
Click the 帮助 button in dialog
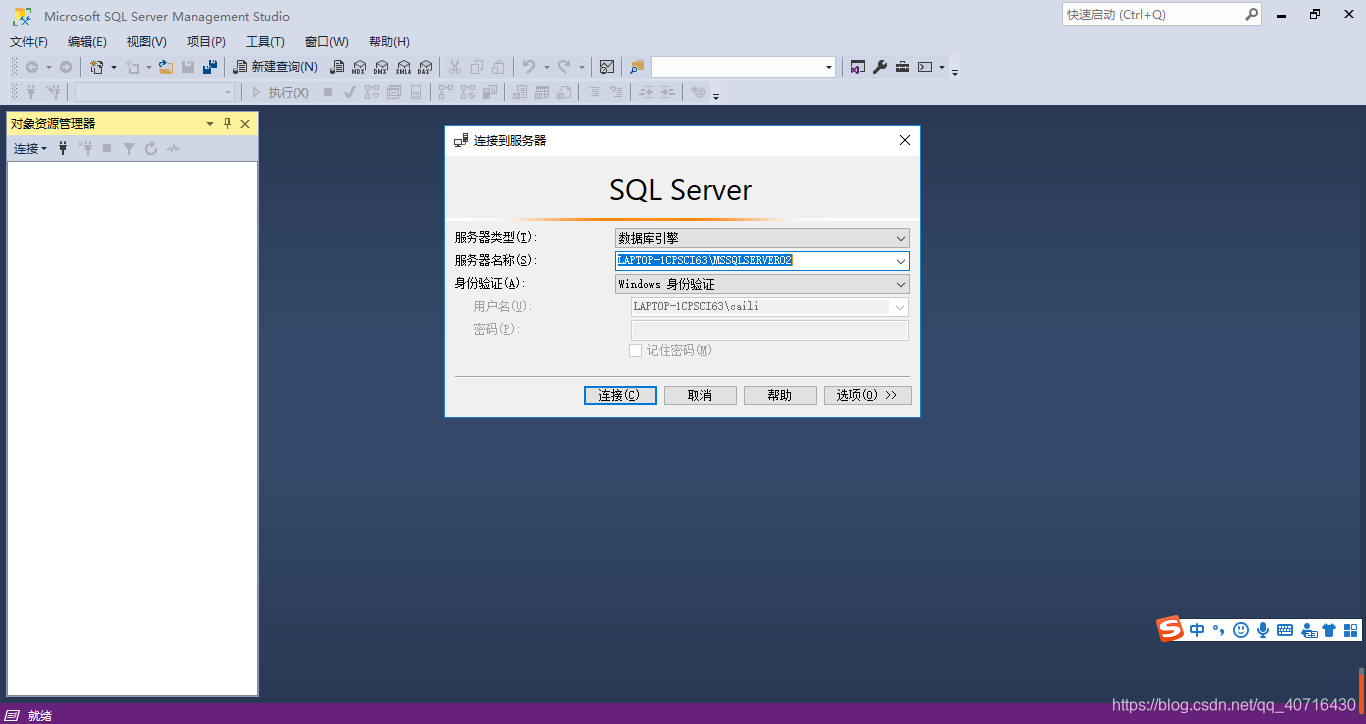pos(780,395)
